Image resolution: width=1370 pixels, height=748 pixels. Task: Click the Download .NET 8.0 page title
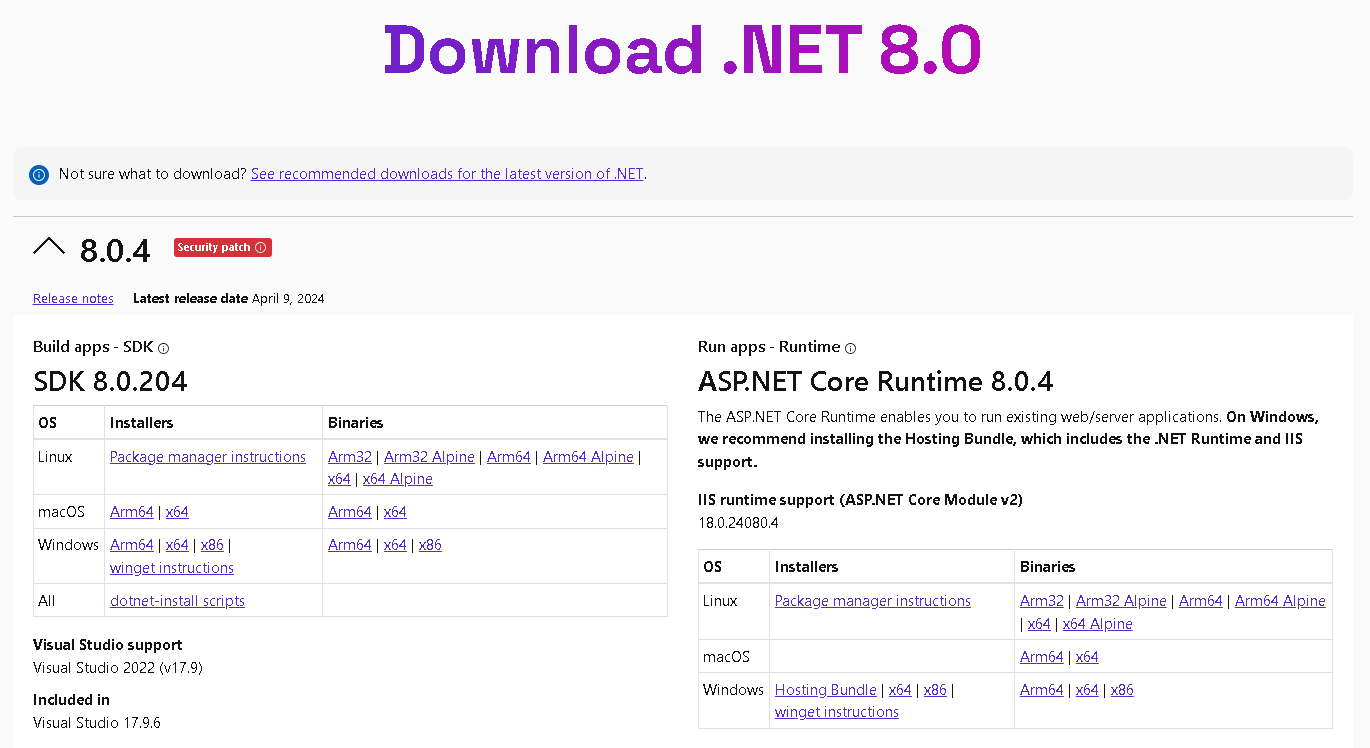(683, 49)
